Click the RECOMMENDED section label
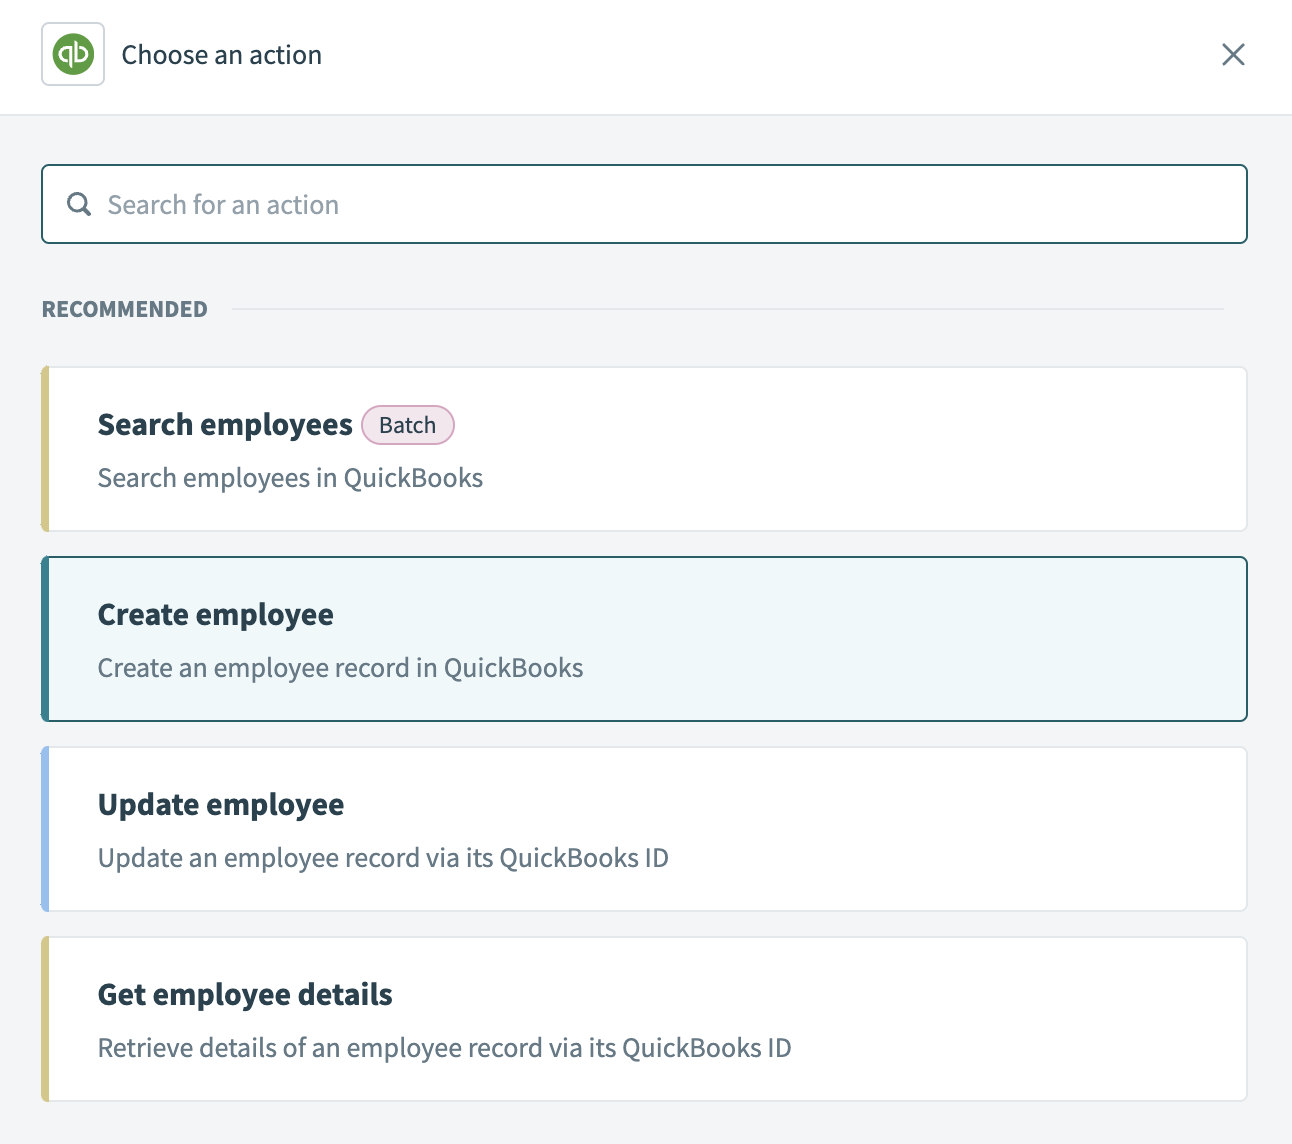 (x=125, y=309)
